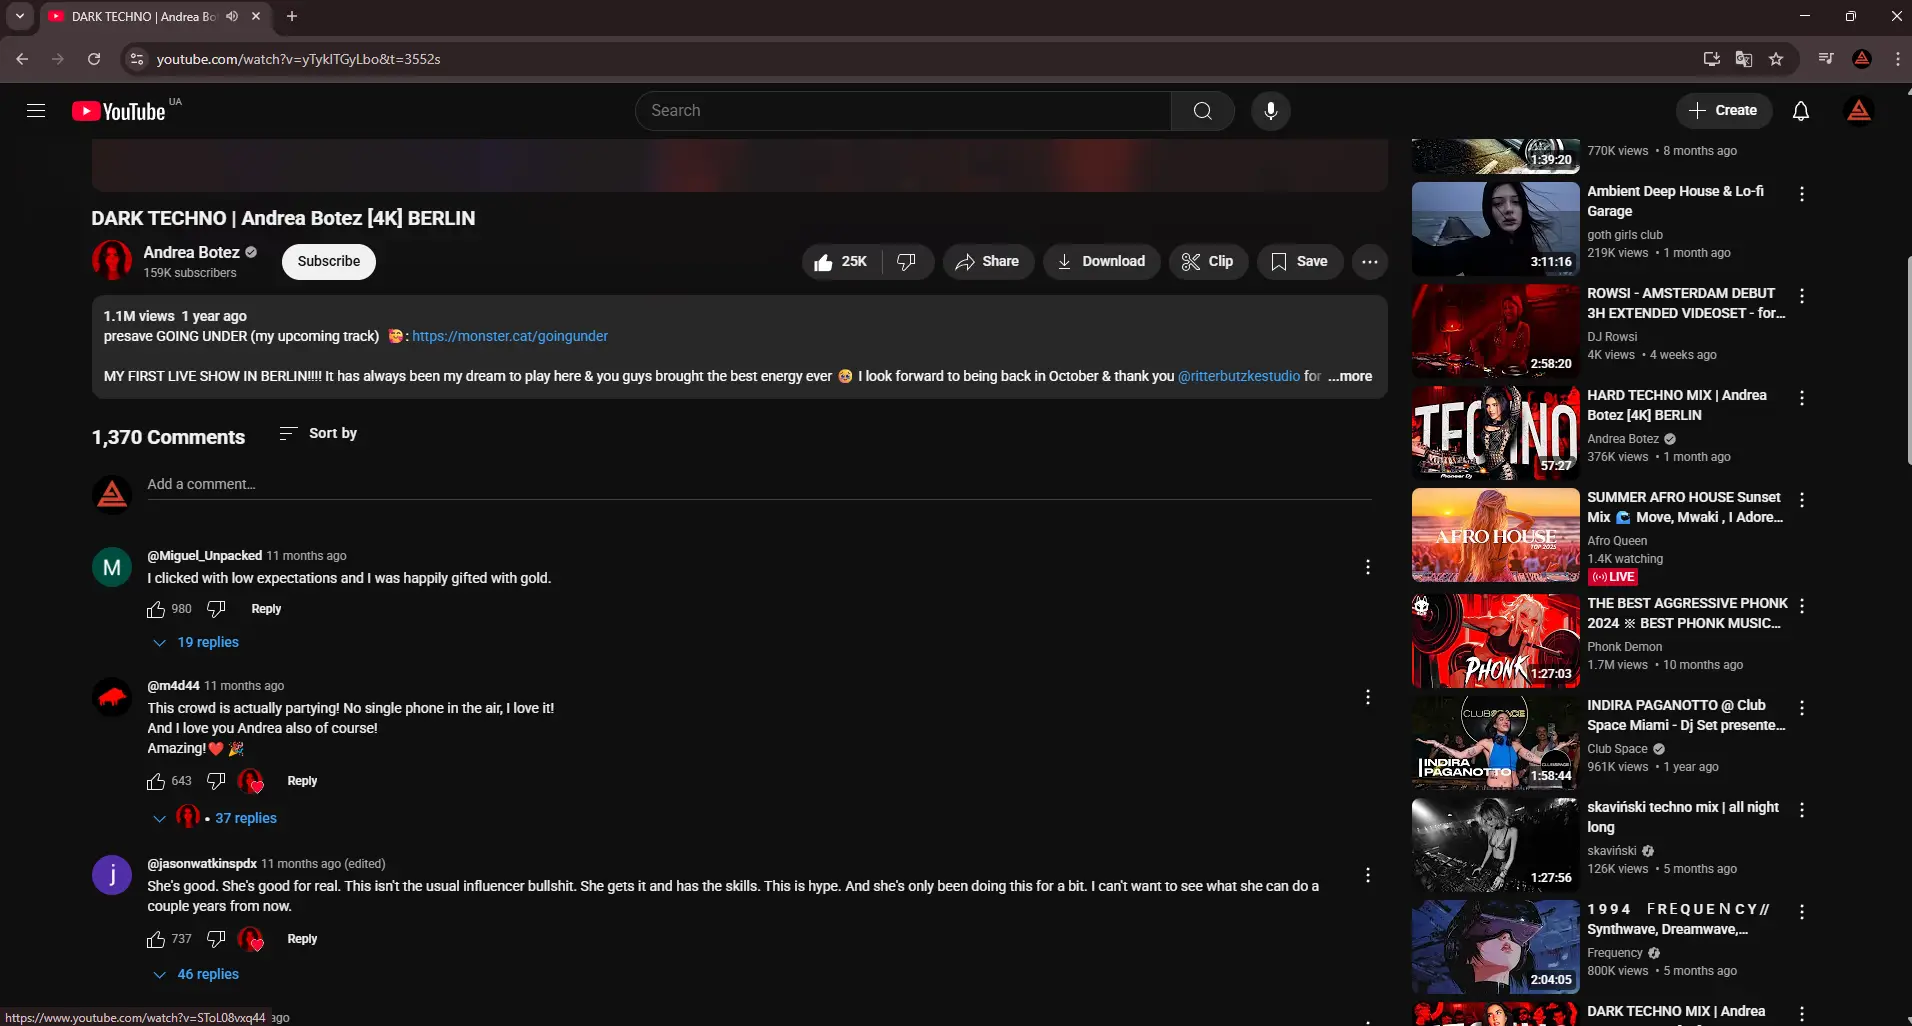This screenshot has width=1912, height=1026.
Task: Open the Create menu icon
Action: point(1698,110)
